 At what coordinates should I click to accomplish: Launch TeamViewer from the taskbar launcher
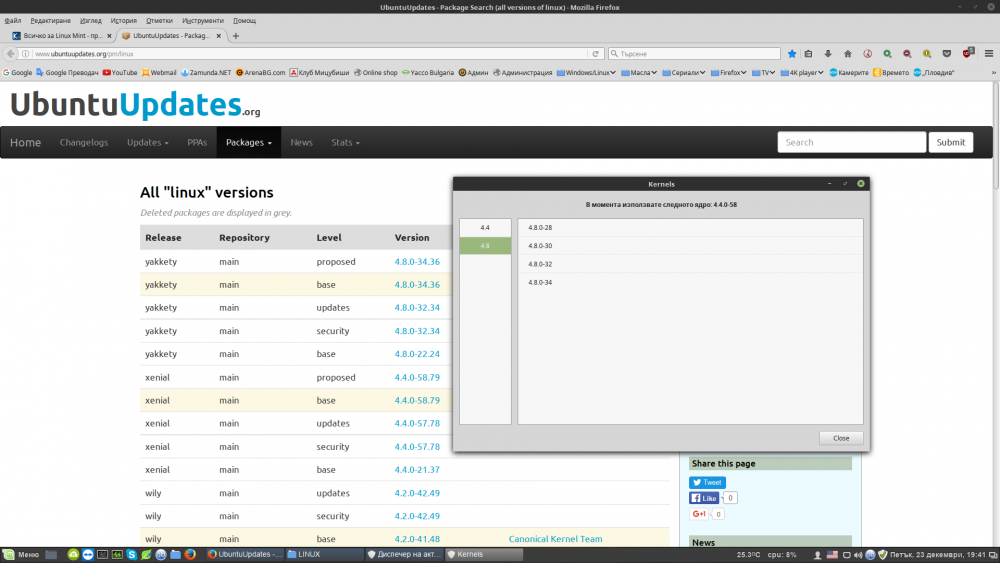[x=88, y=555]
